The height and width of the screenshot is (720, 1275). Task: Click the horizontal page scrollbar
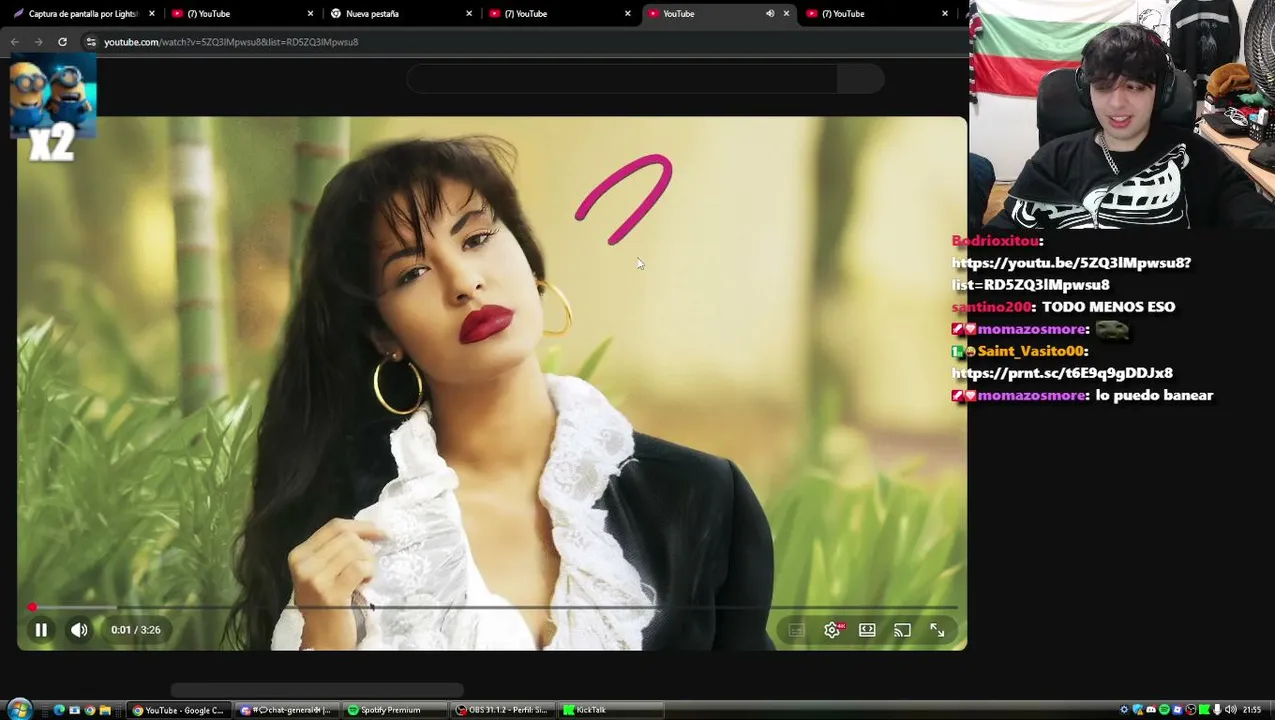tap(317, 690)
